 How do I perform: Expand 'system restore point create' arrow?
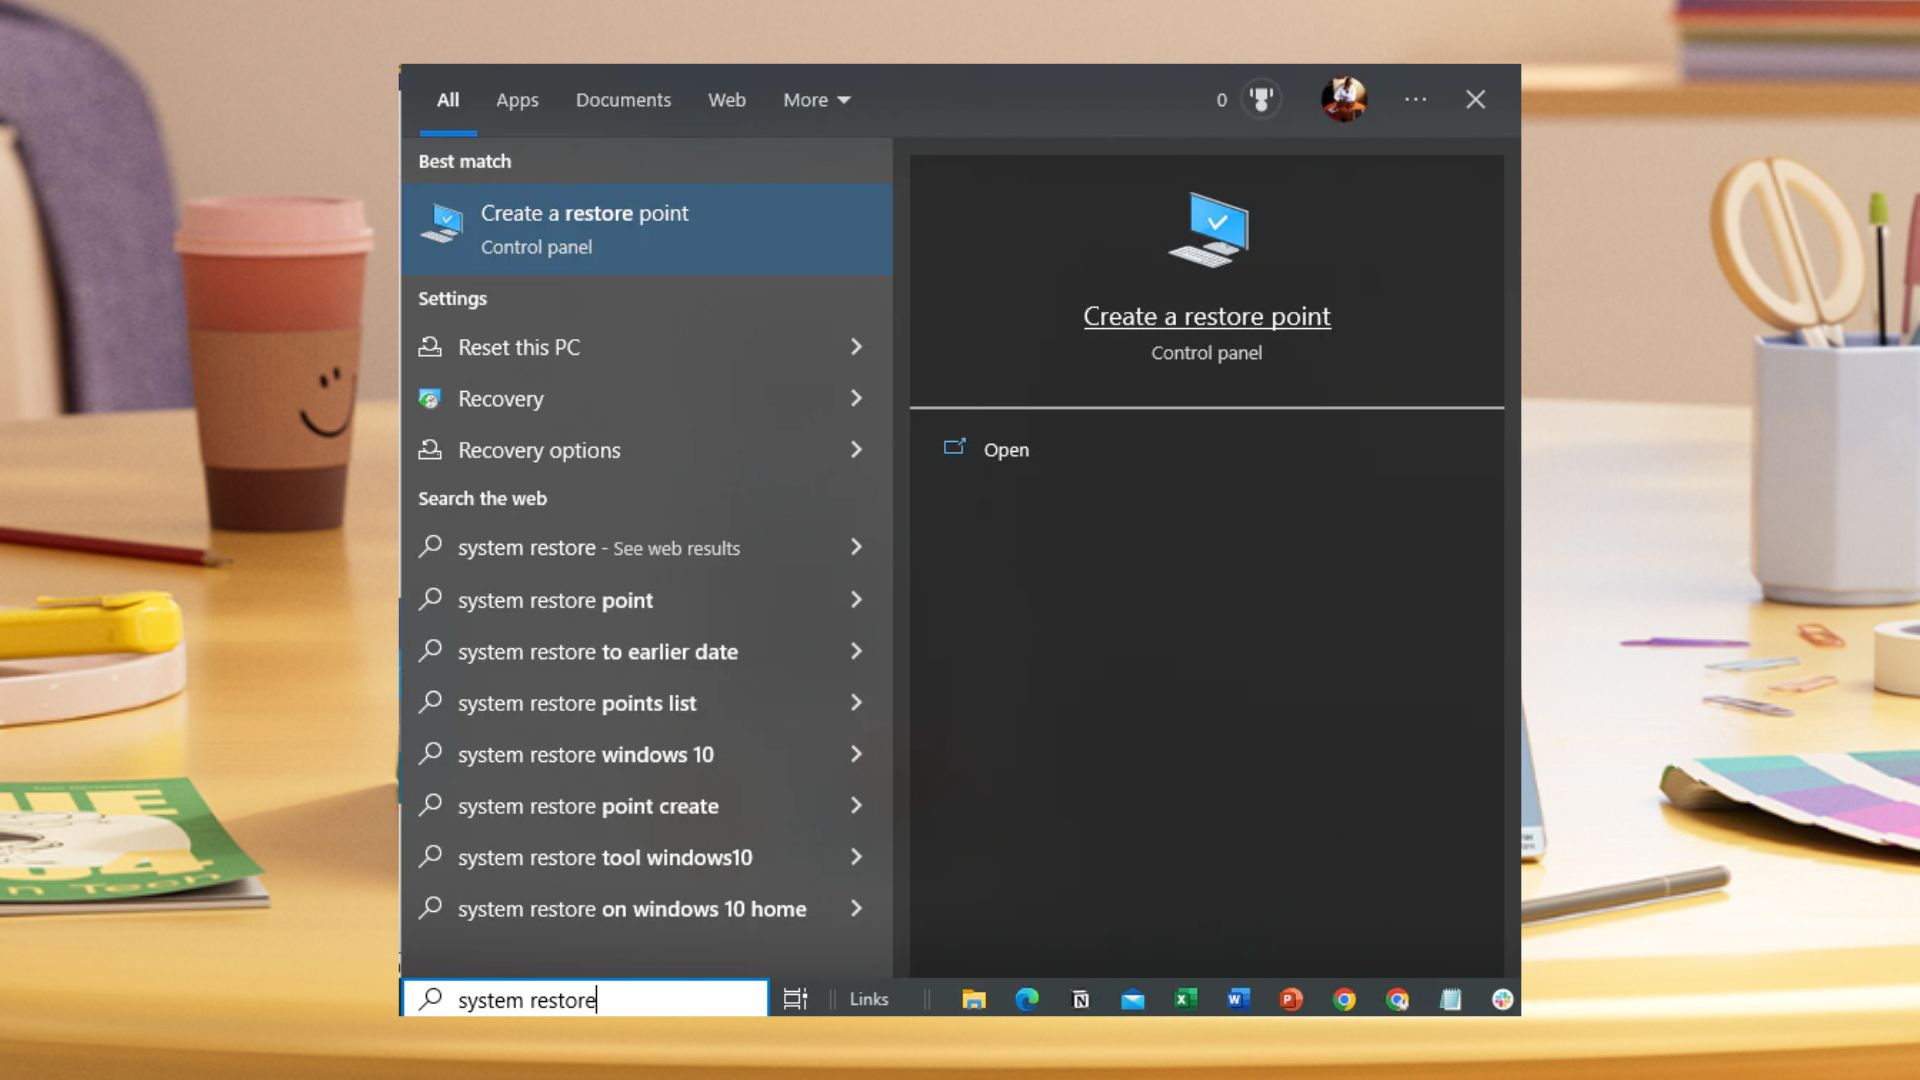click(x=856, y=805)
